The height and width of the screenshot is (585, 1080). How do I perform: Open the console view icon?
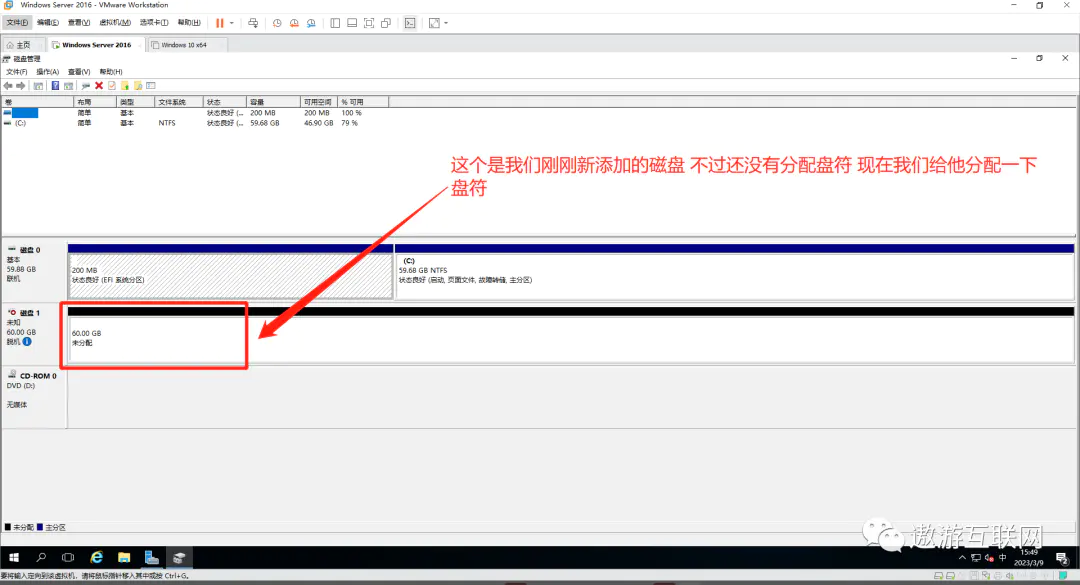[410, 23]
